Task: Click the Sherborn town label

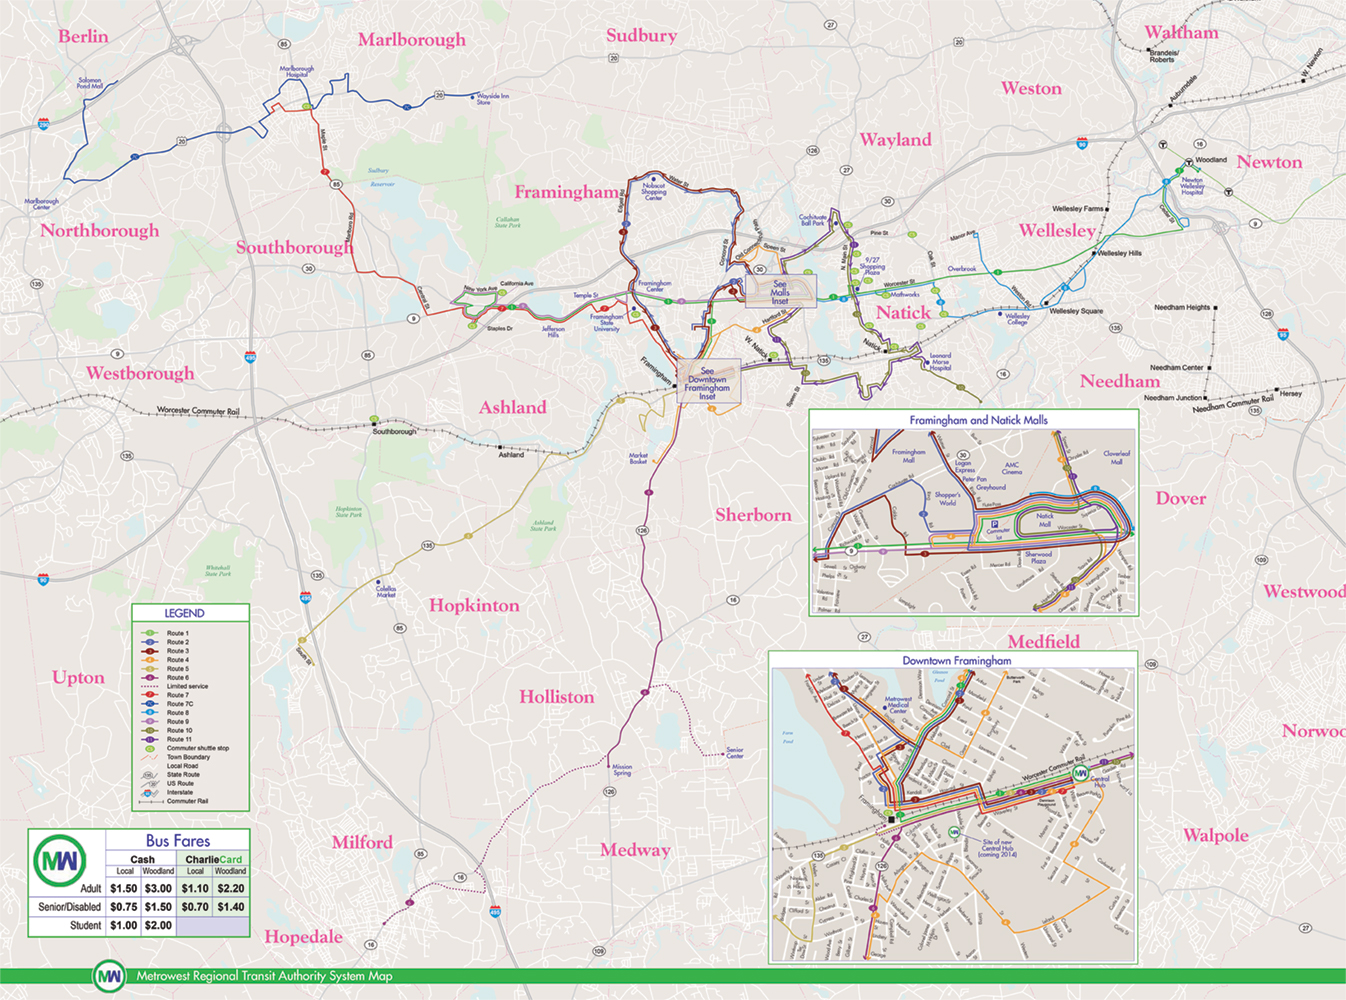Action: point(753,515)
